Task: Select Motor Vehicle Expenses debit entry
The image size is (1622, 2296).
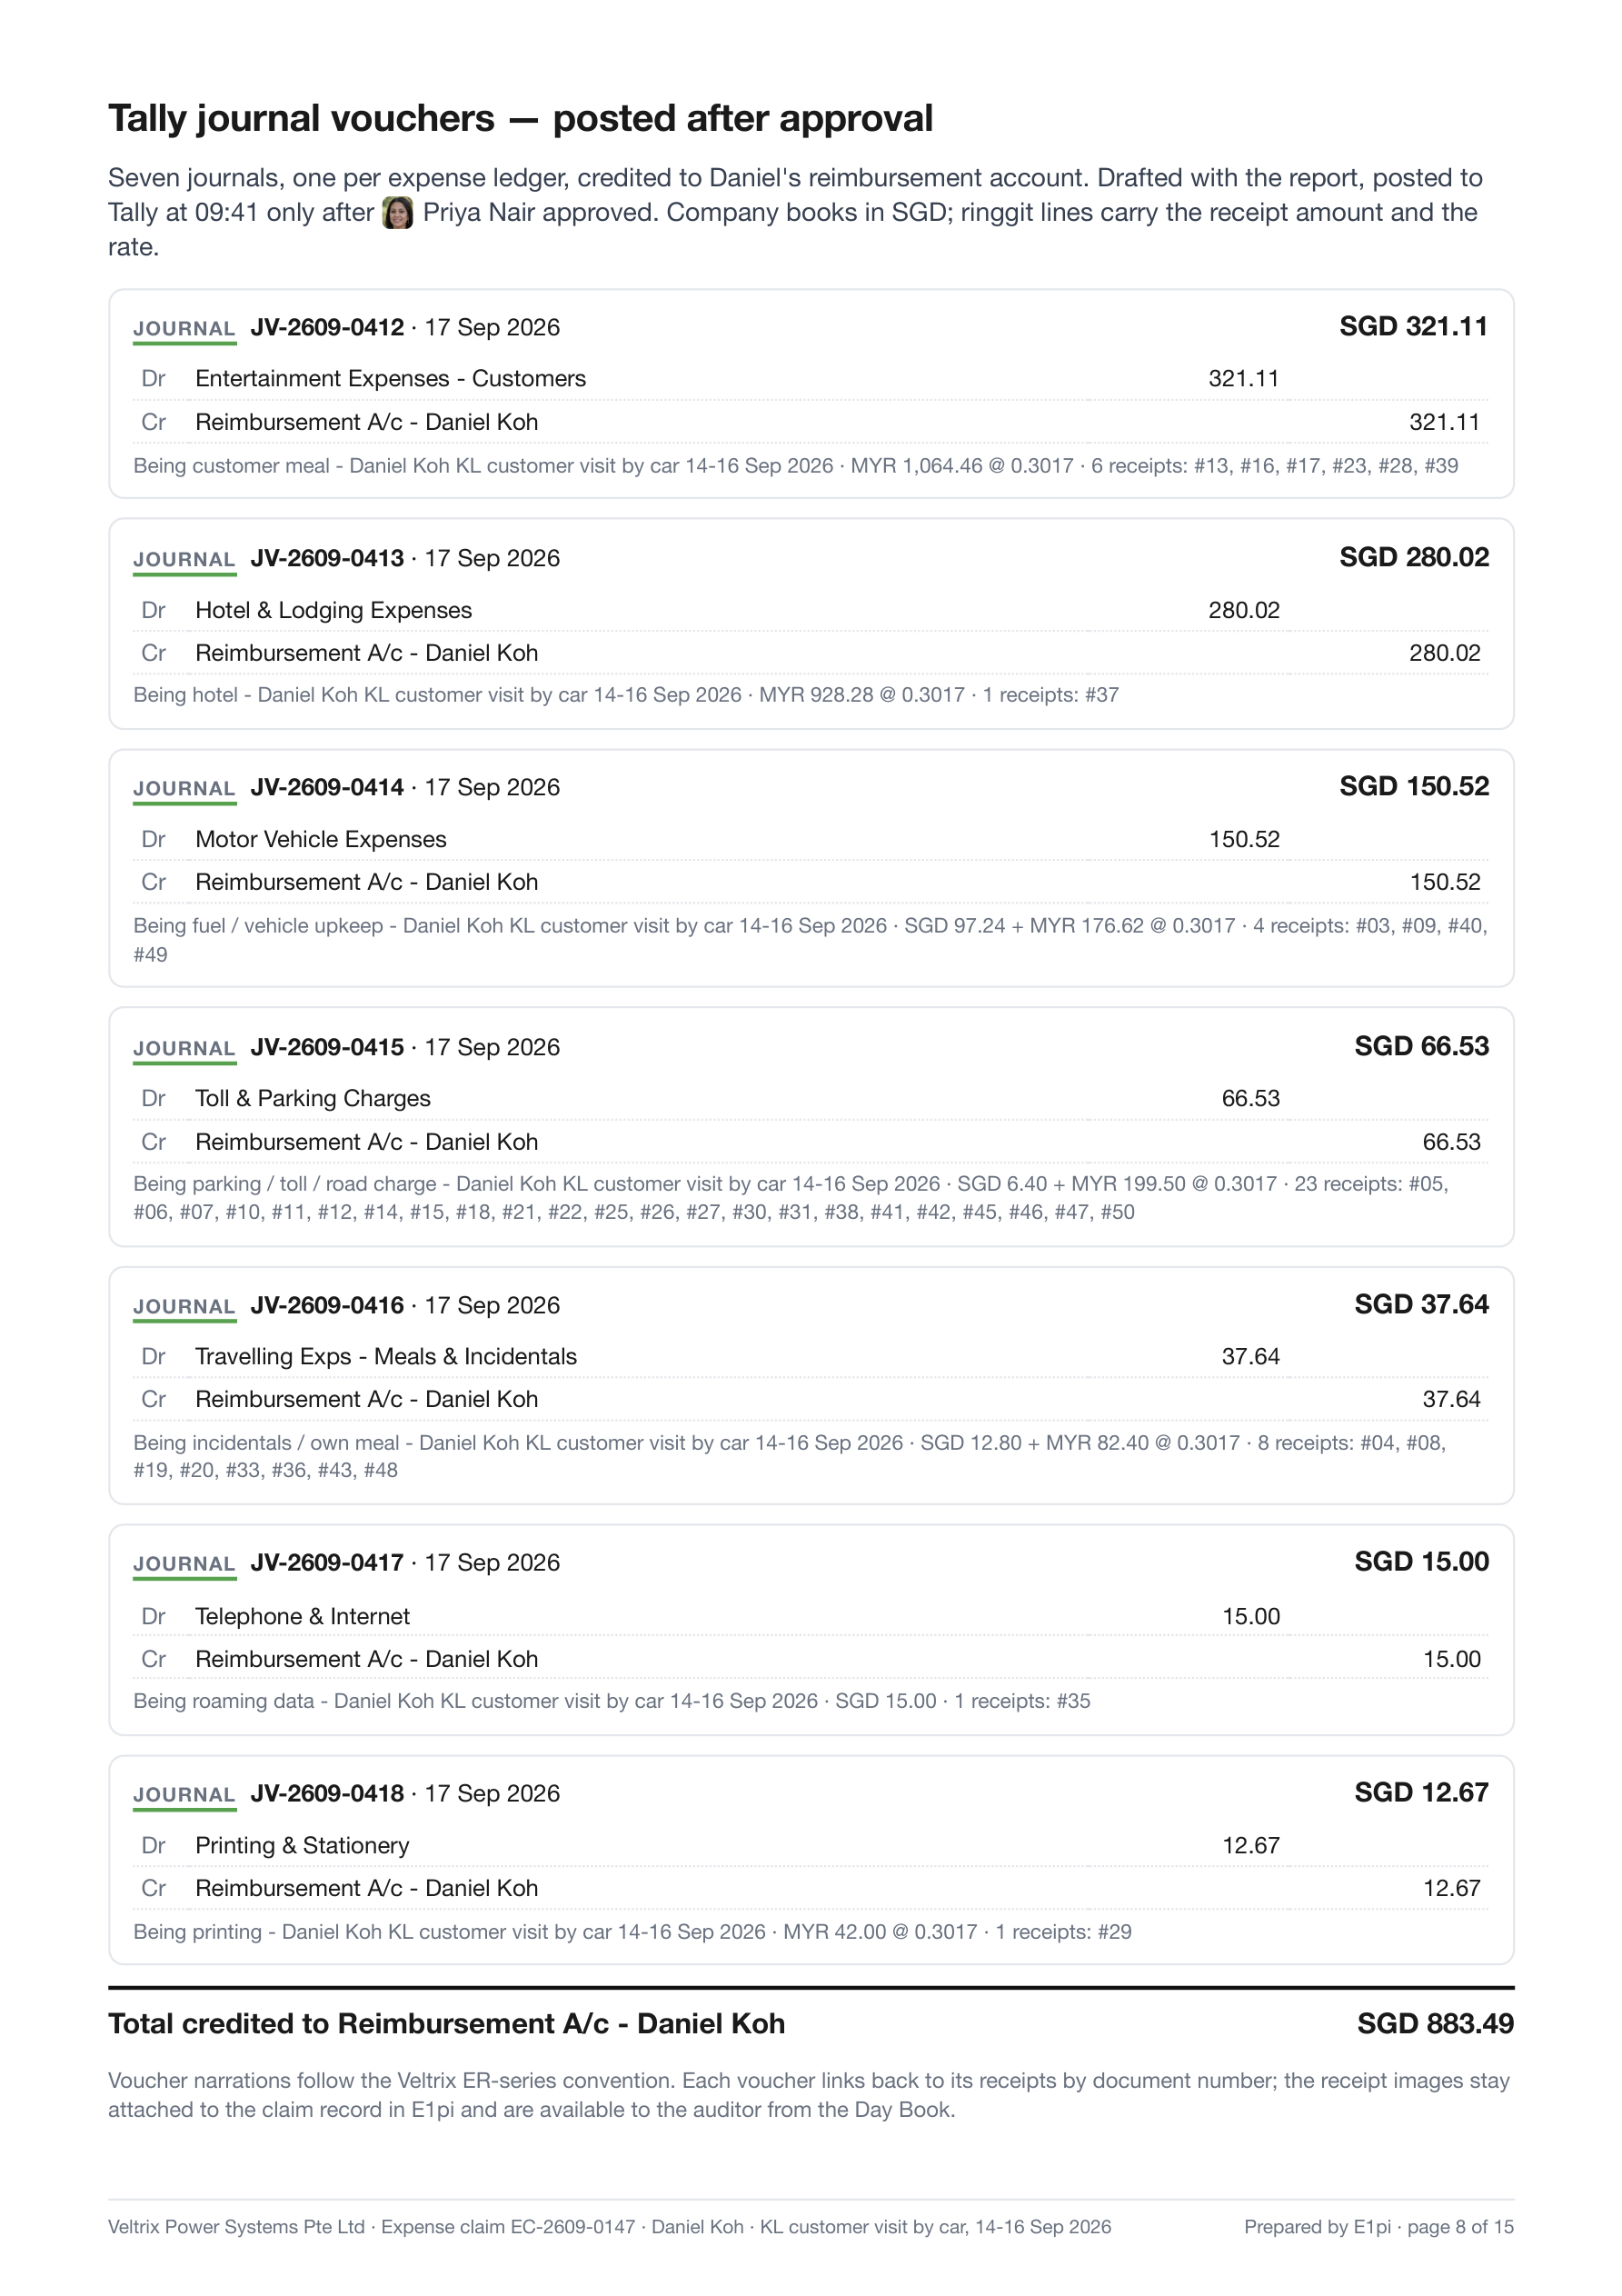Action: pyautogui.click(x=810, y=839)
